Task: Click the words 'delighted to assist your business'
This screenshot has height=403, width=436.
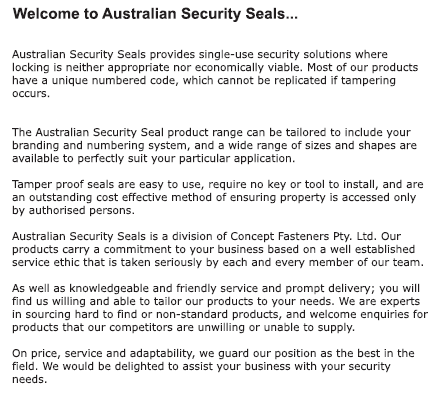Action: [203, 366]
